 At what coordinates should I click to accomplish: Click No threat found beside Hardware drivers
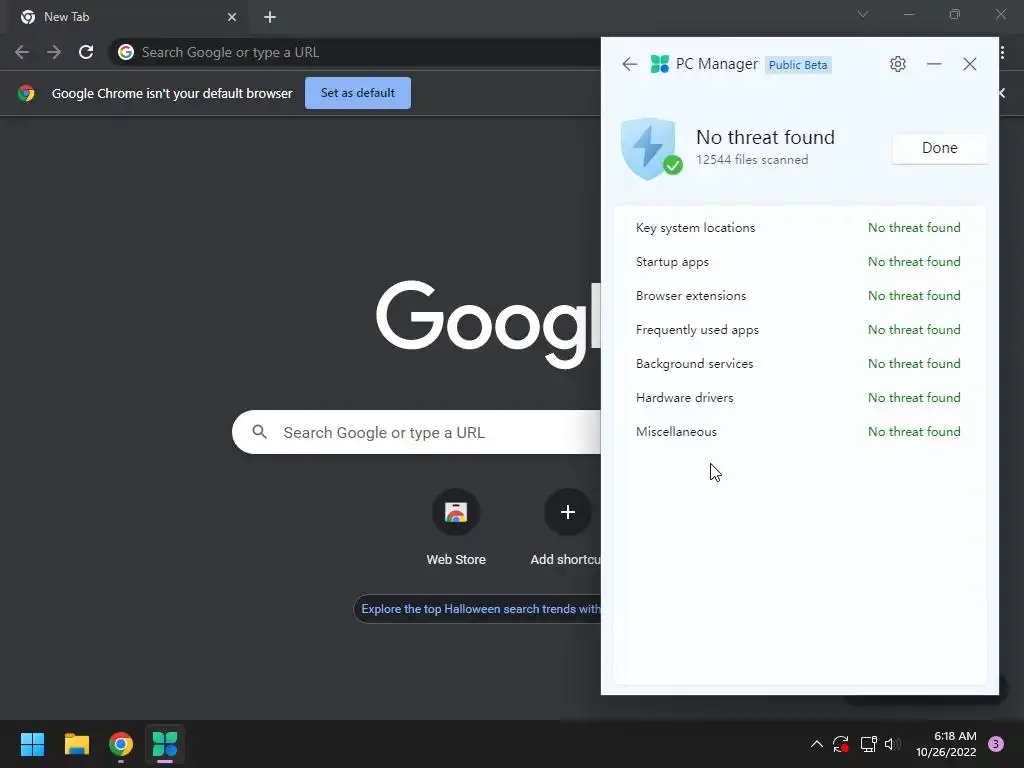(x=914, y=398)
